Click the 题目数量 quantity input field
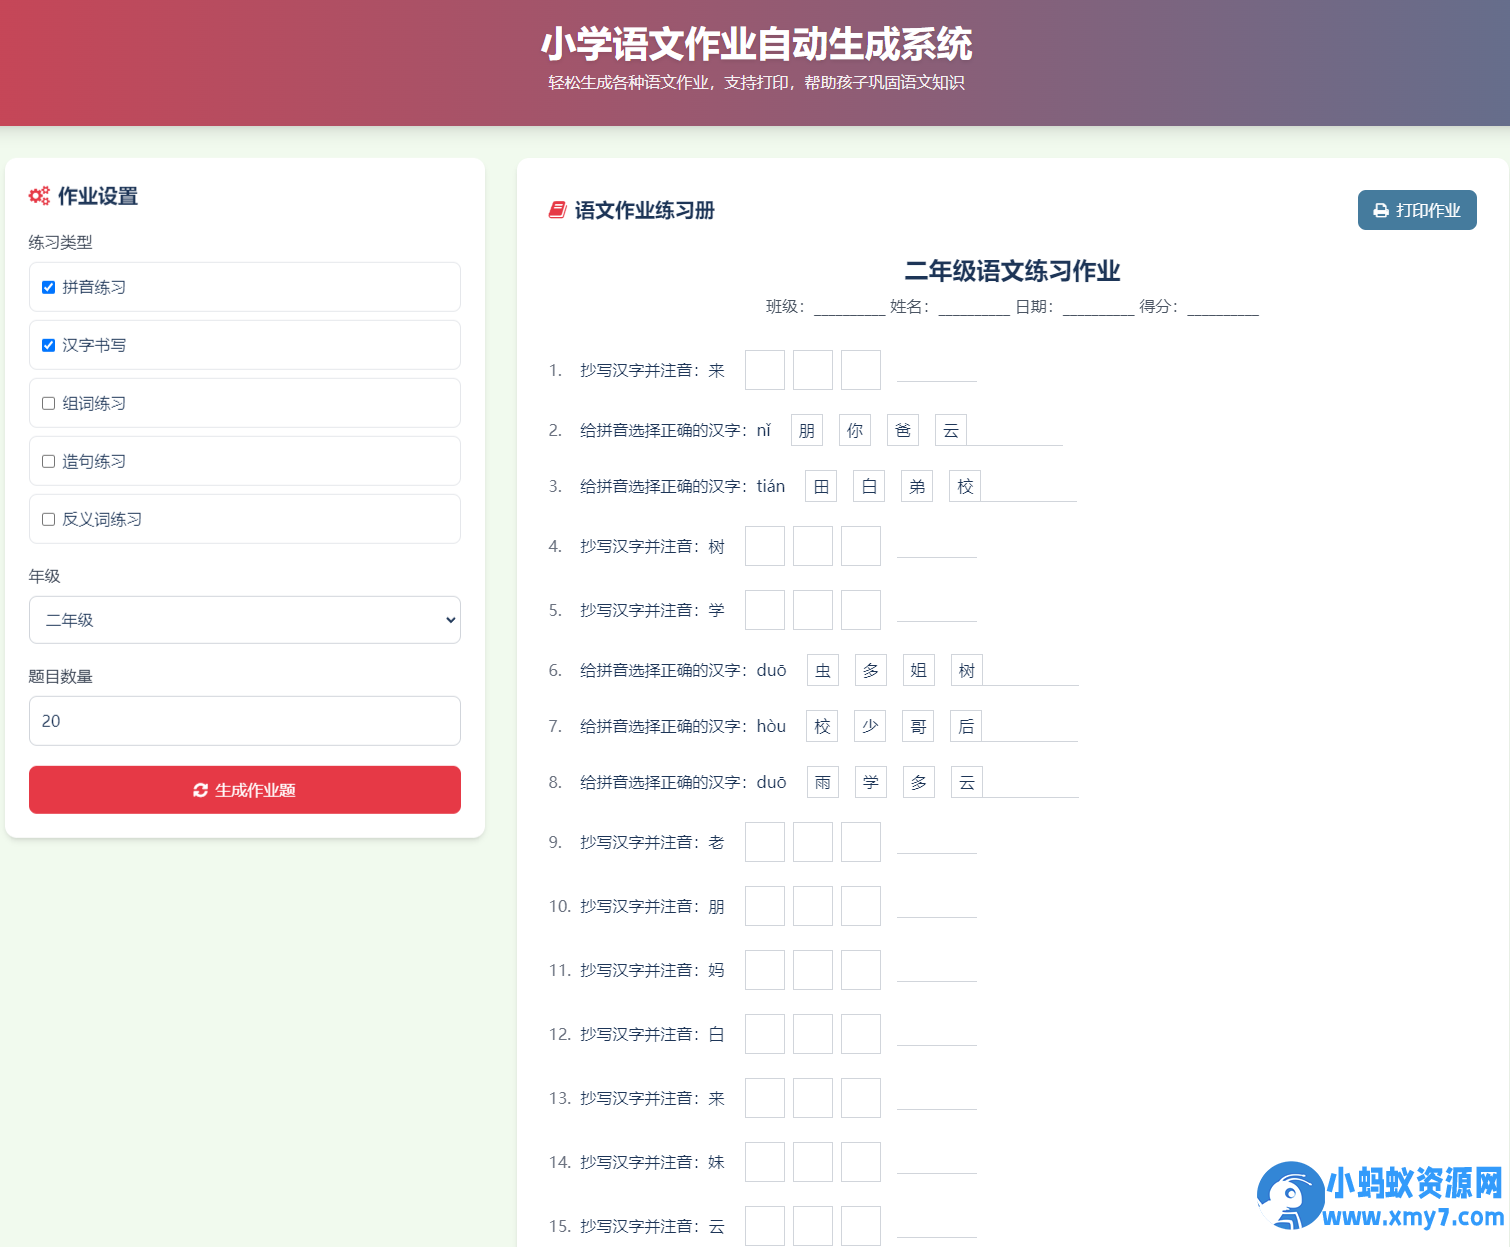 coord(244,721)
